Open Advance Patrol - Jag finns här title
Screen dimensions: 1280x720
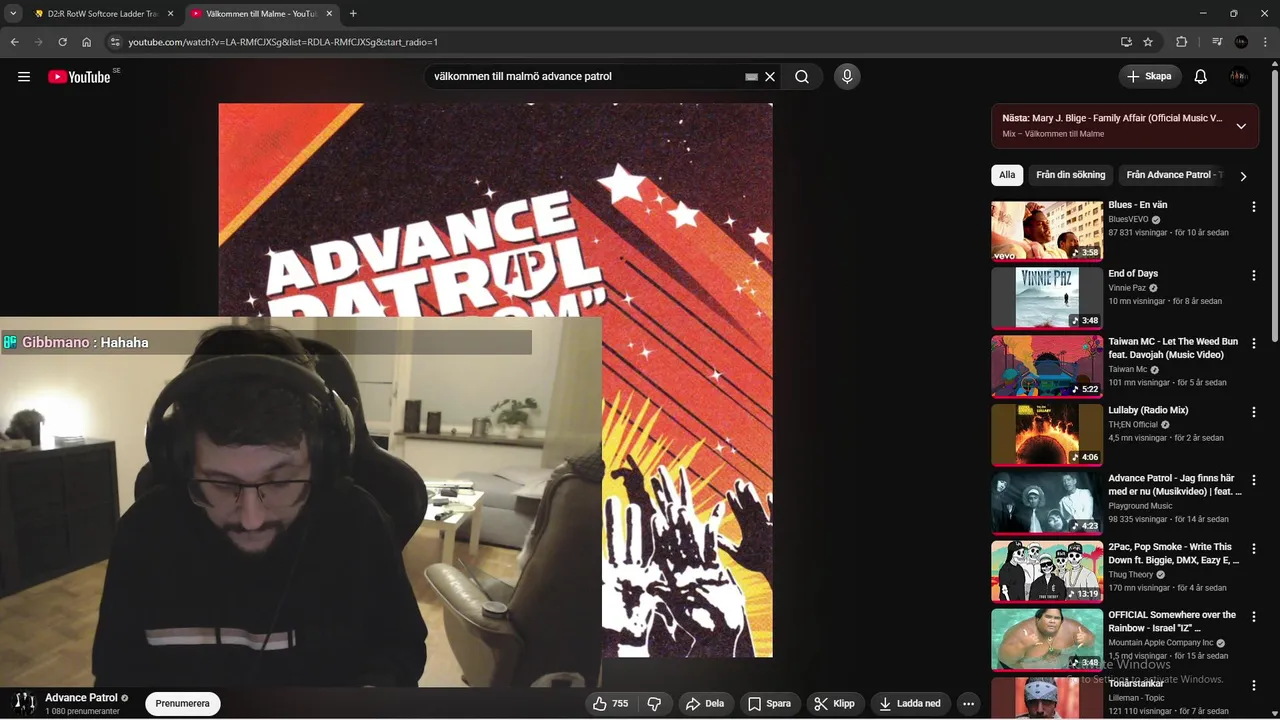1175,485
